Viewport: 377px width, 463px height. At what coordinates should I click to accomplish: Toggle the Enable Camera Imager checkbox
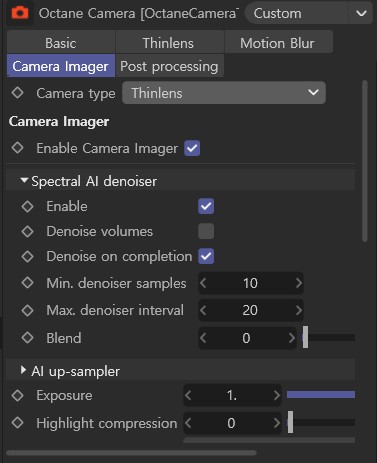click(192, 148)
